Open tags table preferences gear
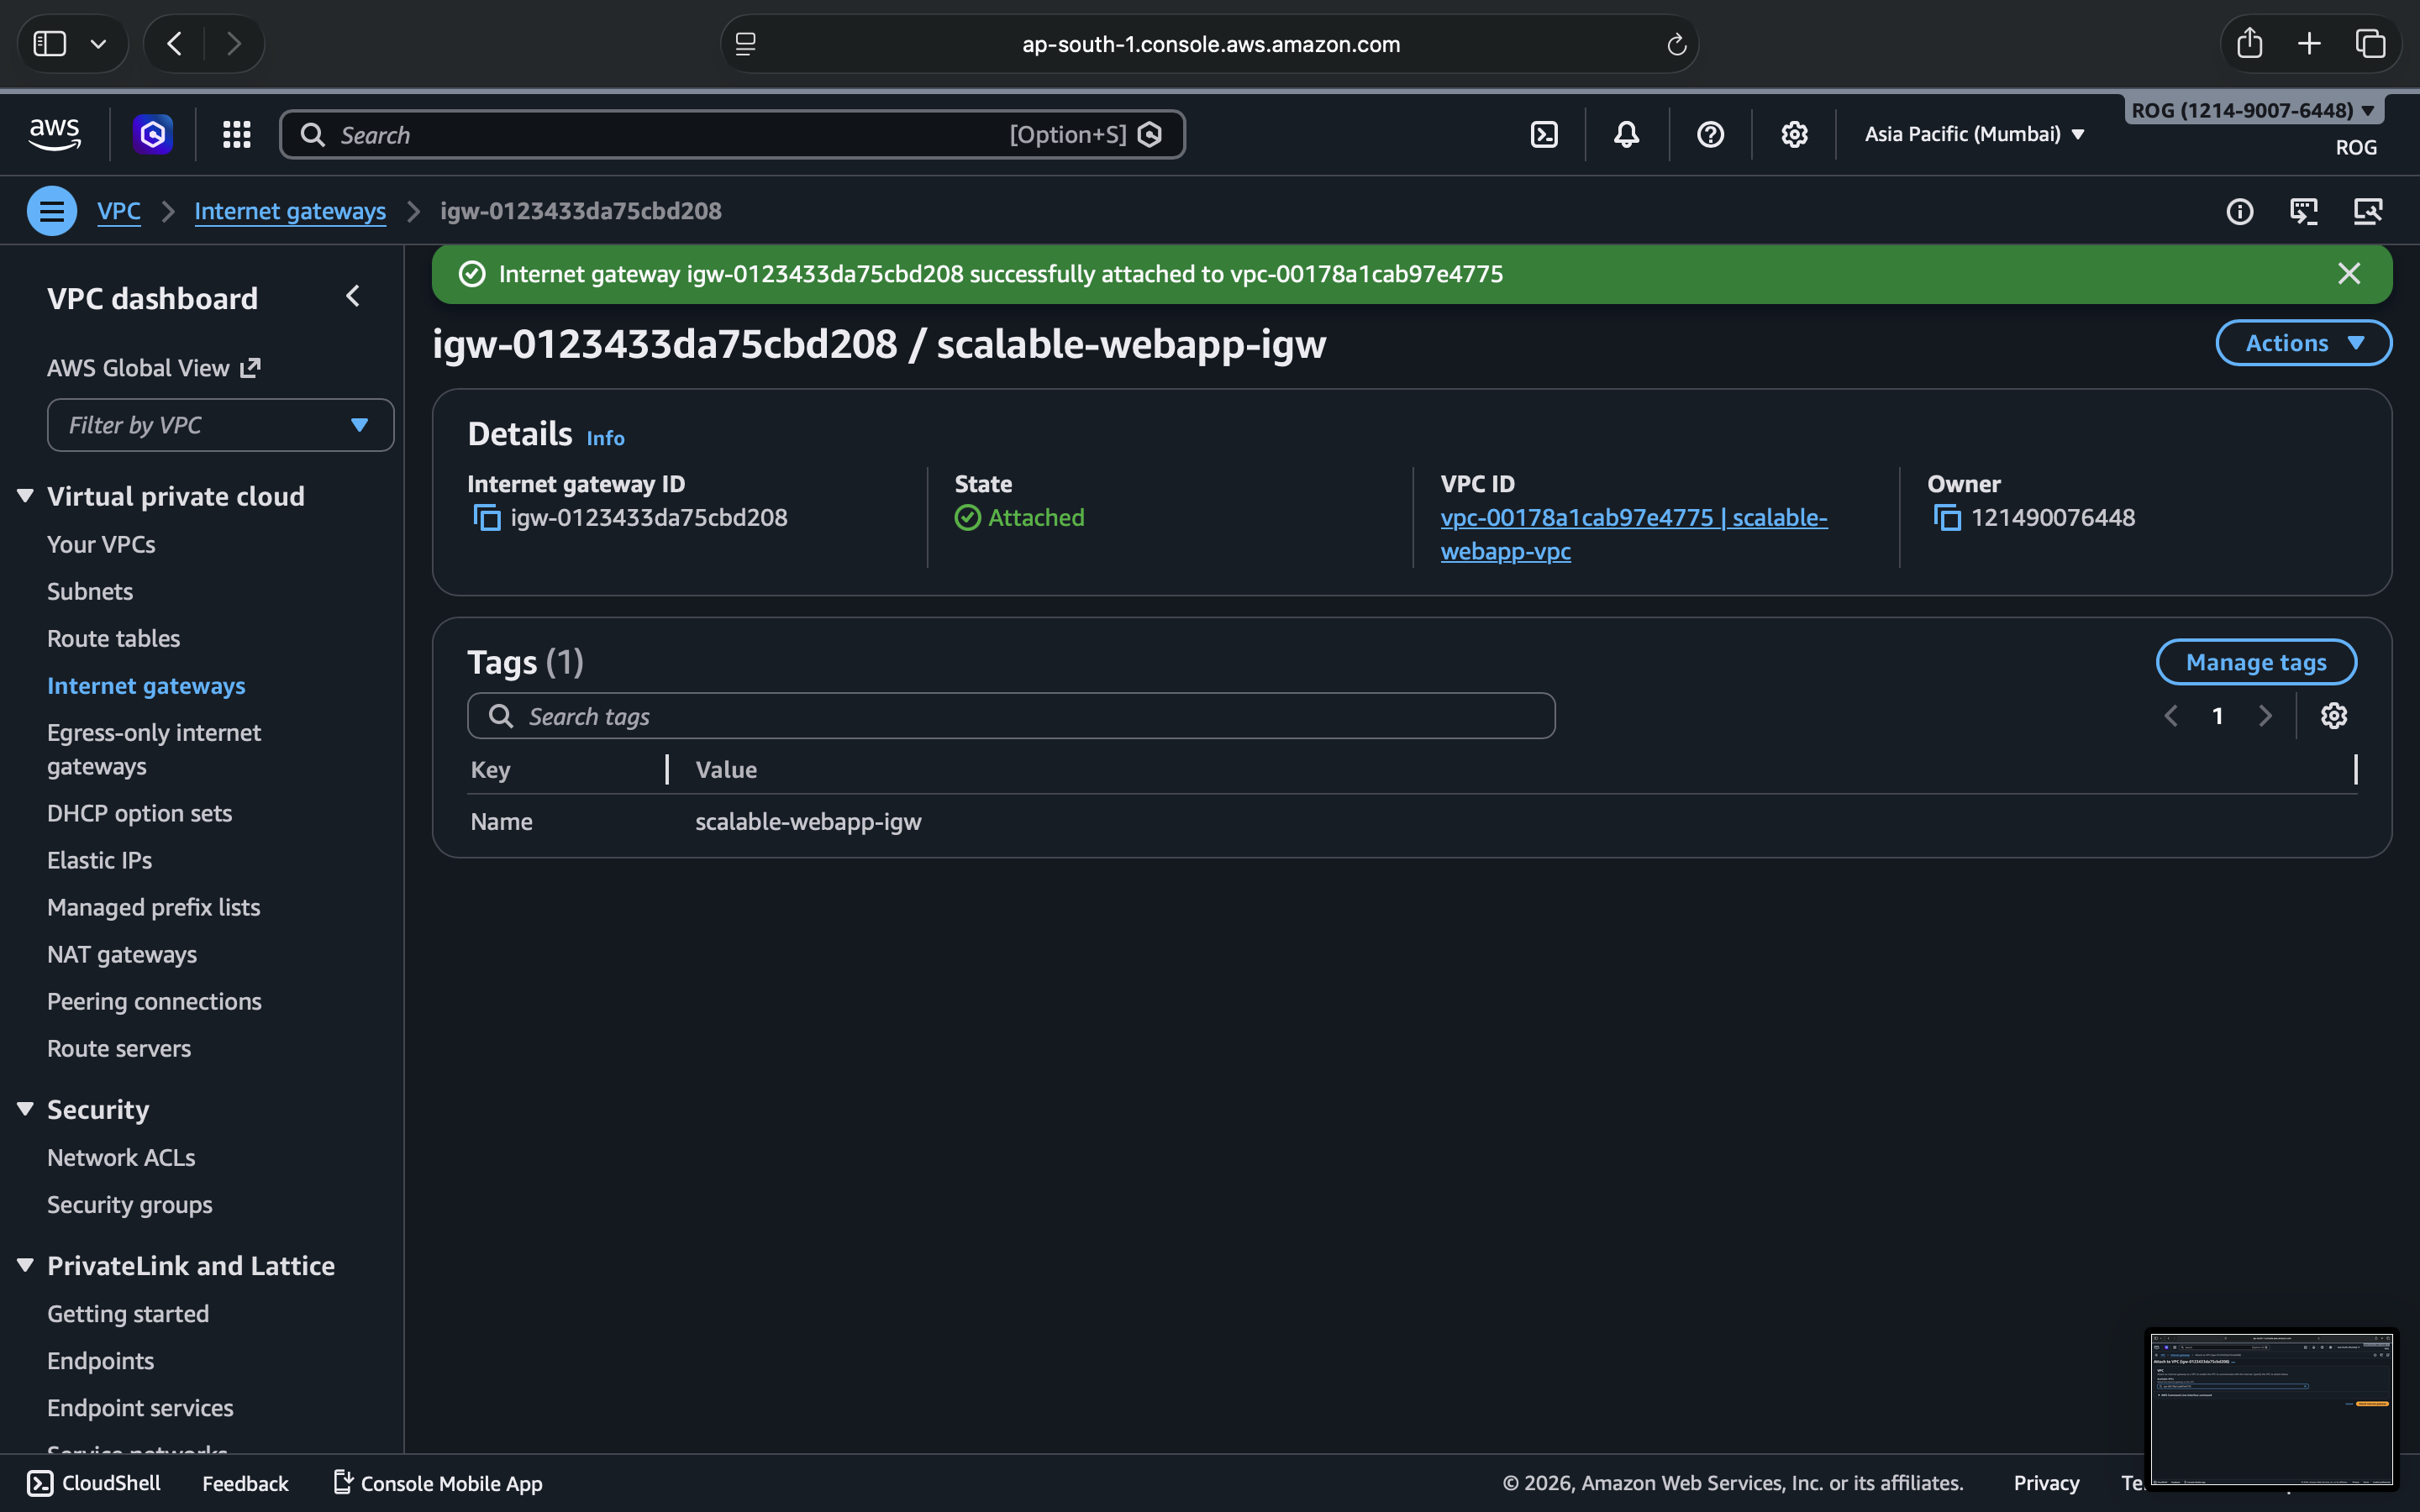 [2333, 716]
